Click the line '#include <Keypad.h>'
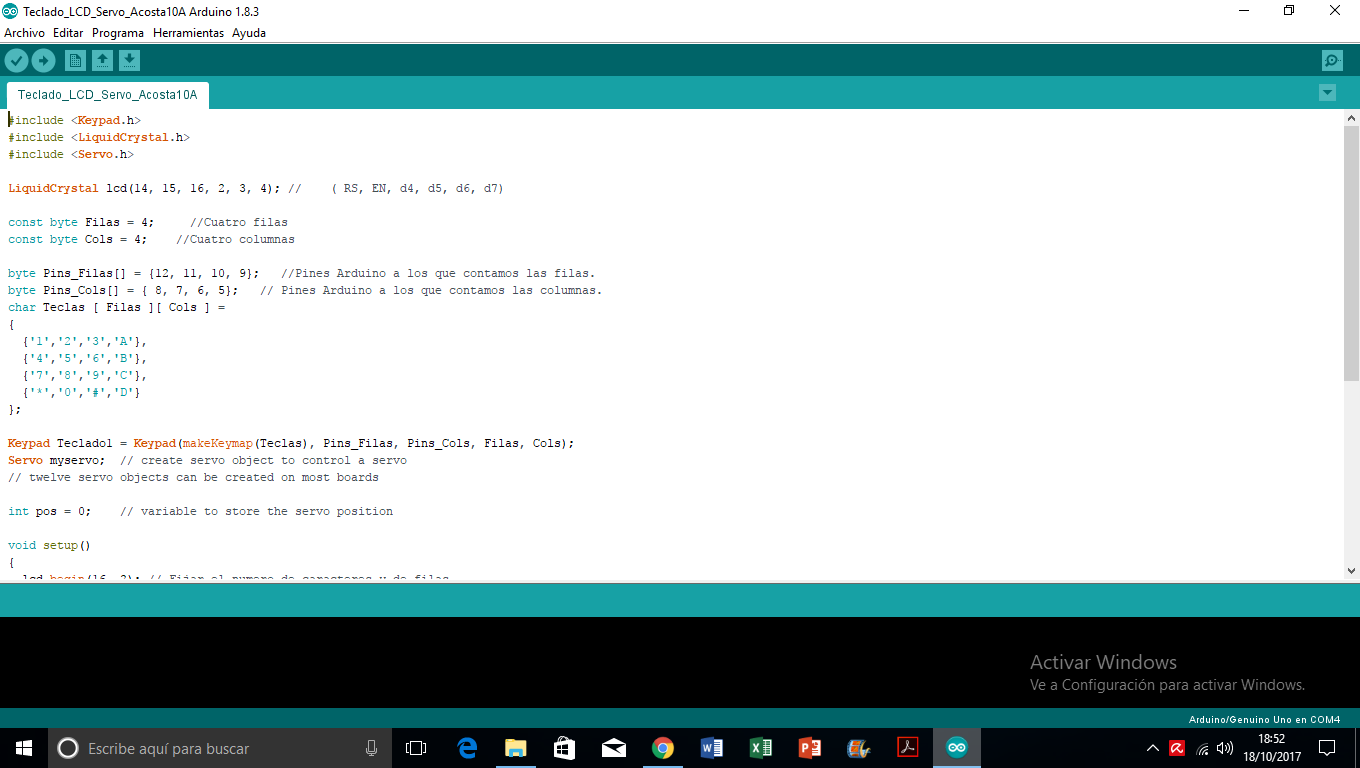The height and width of the screenshot is (768, 1360). click(x=74, y=120)
